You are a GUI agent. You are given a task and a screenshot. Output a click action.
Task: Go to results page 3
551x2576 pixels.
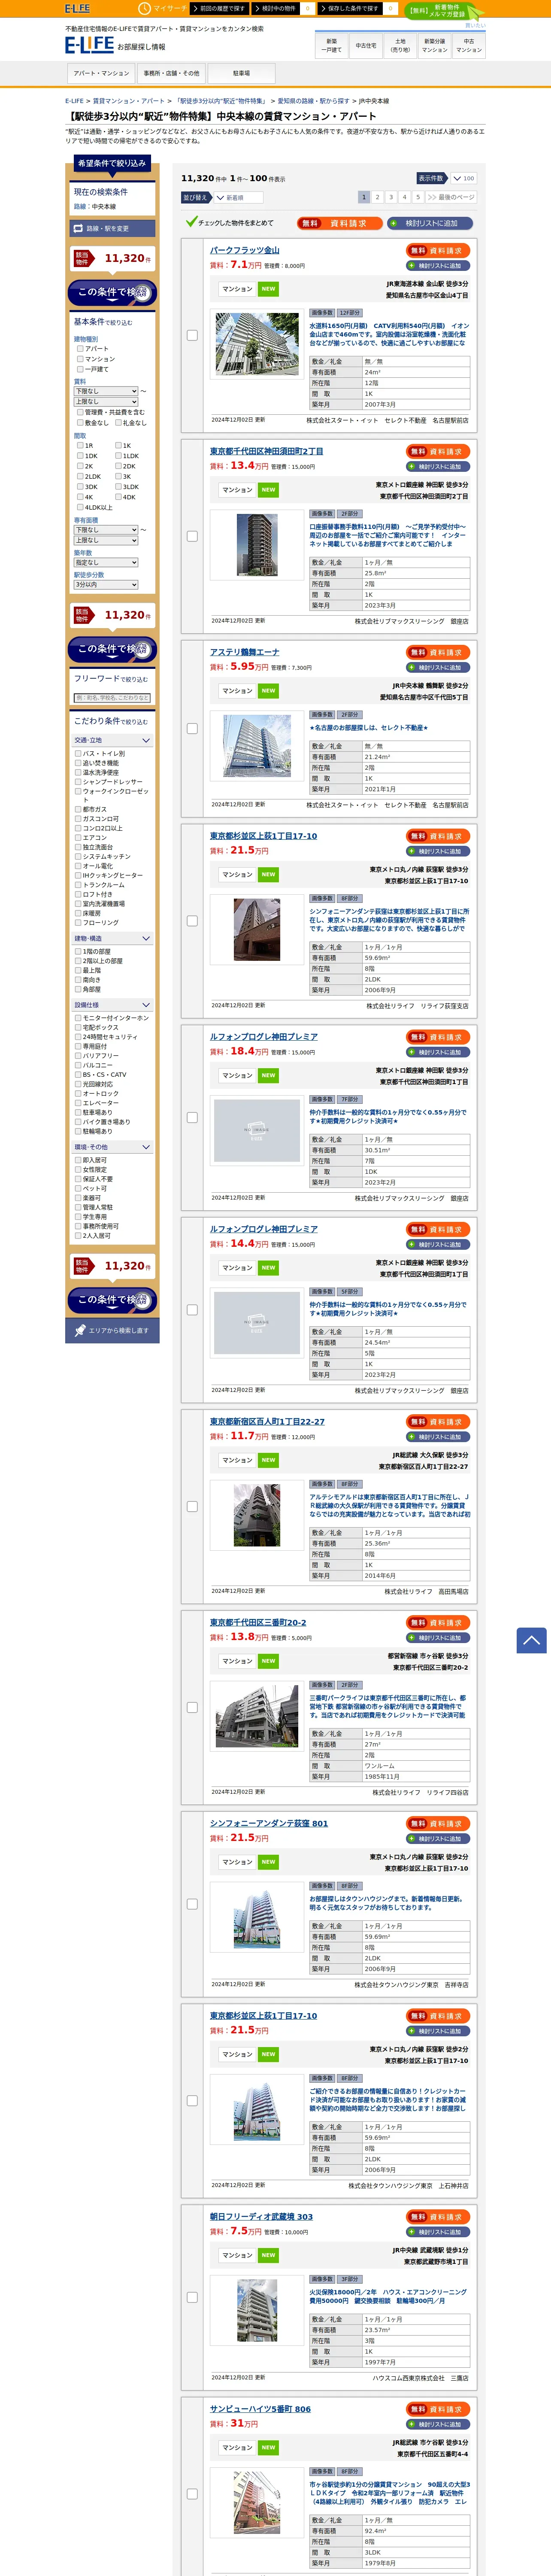pos(391,197)
